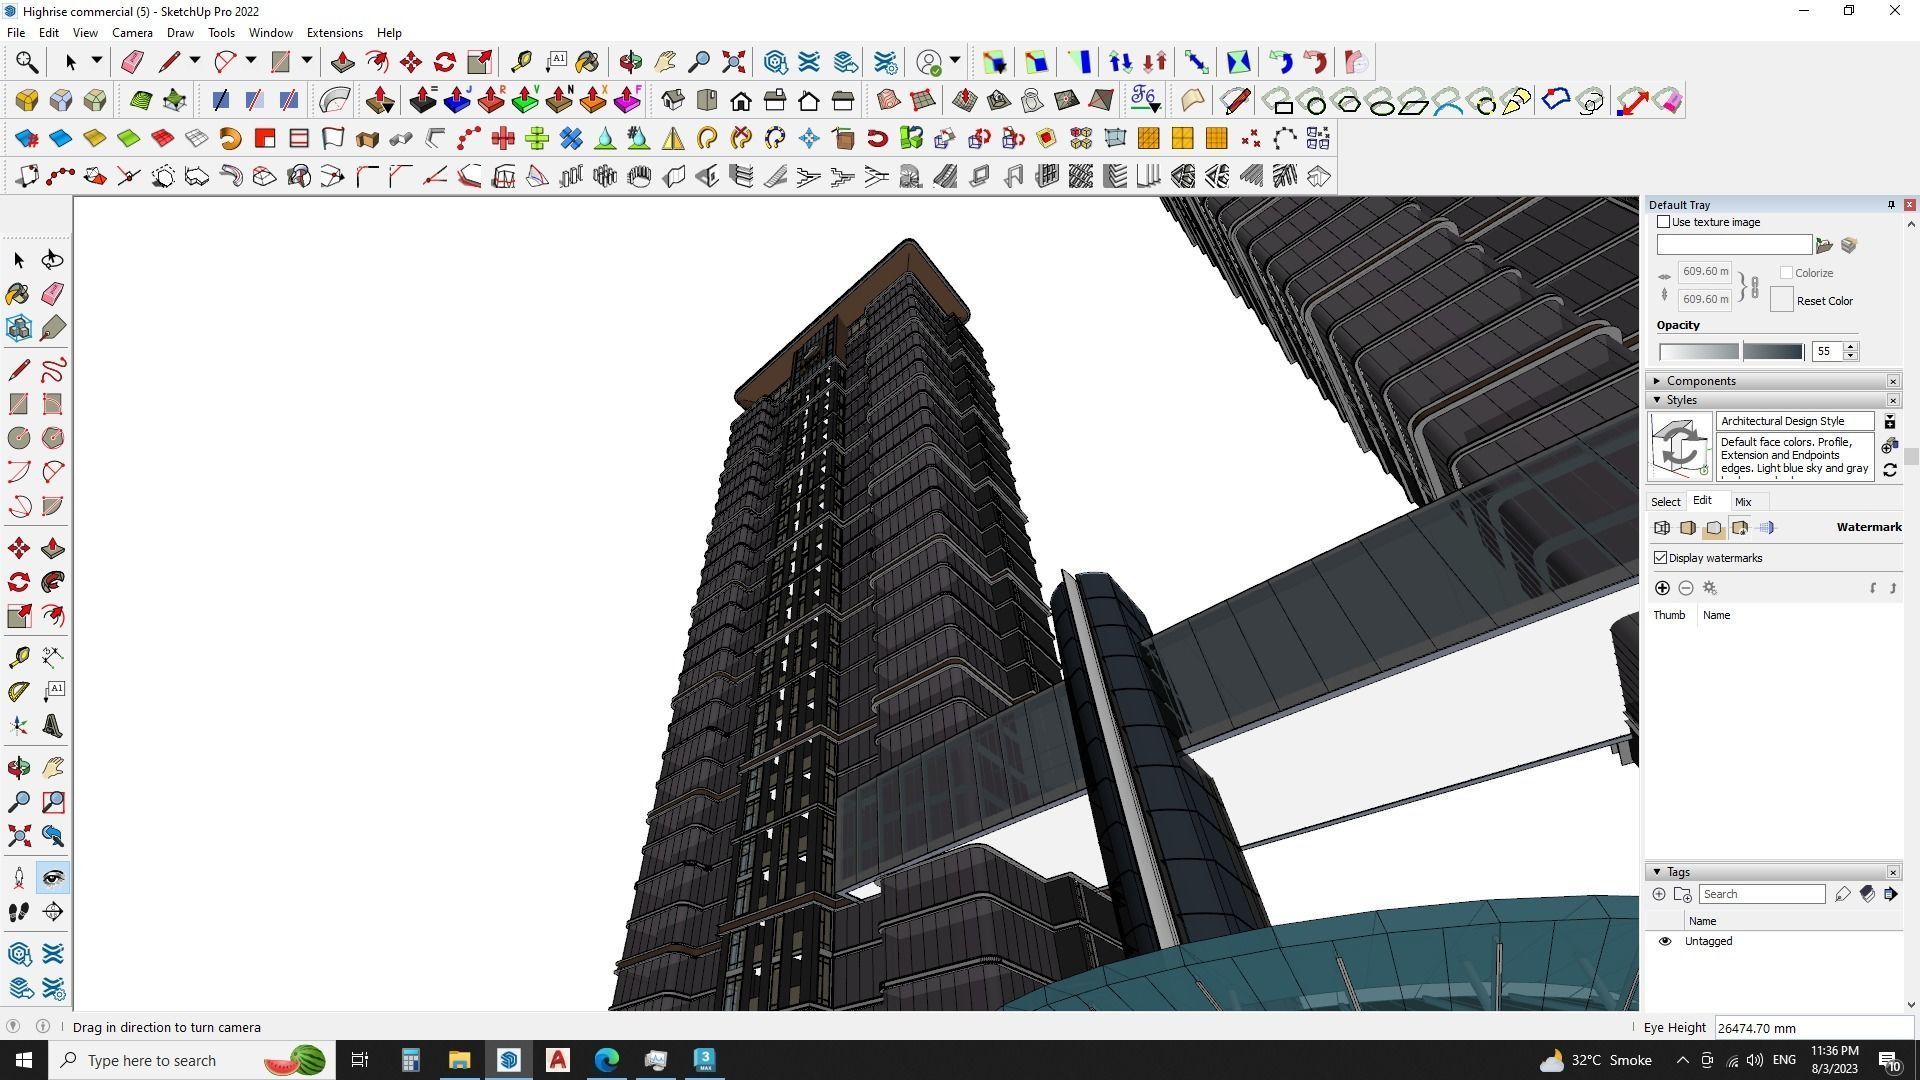Select the Tape Measure tool in left toolbar
Image resolution: width=1920 pixels, height=1080 pixels.
[x=18, y=657]
